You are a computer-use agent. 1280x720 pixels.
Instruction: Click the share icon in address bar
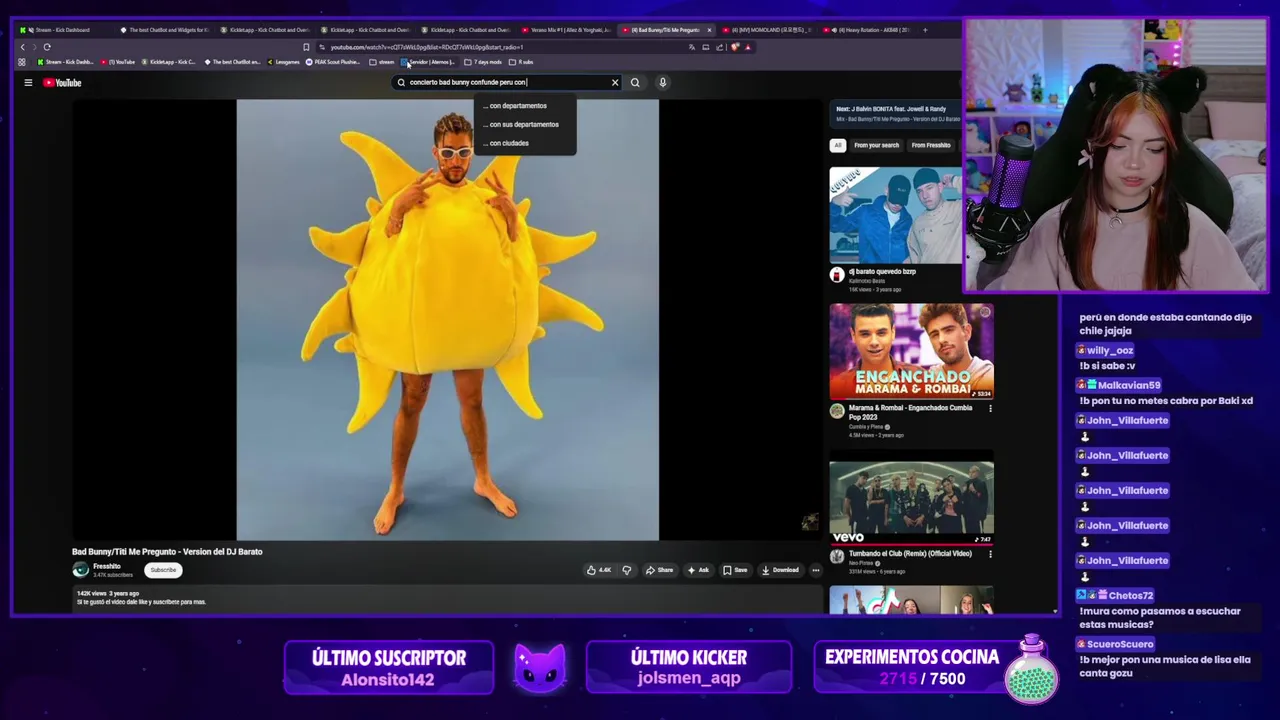[x=720, y=47]
